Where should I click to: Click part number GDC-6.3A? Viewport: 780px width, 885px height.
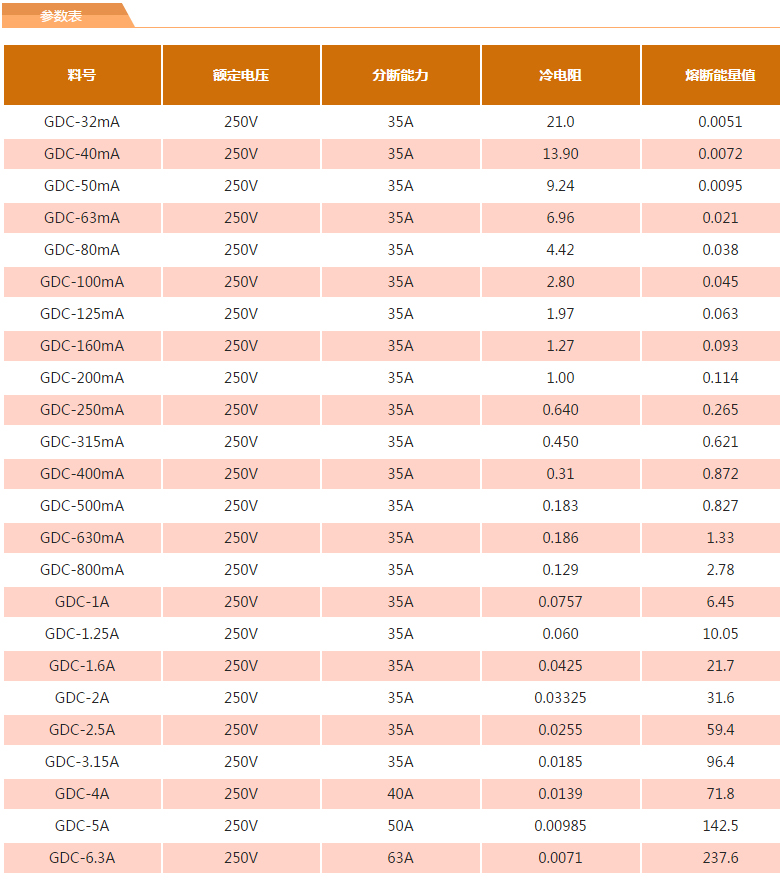[82, 858]
